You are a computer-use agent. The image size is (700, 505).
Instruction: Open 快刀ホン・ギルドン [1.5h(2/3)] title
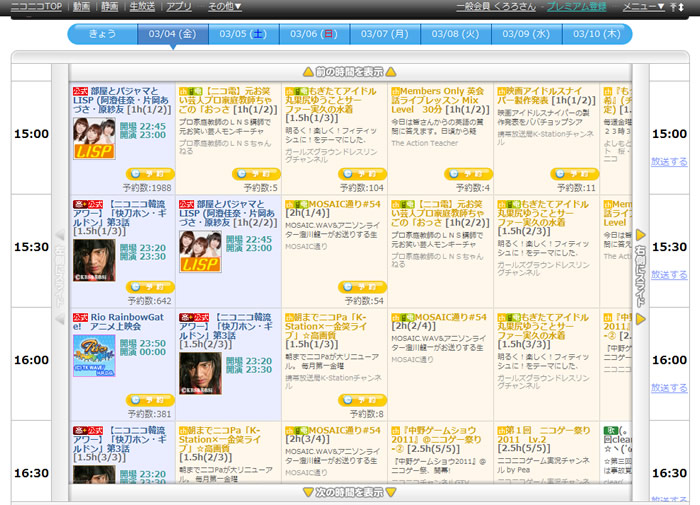[x=226, y=330]
